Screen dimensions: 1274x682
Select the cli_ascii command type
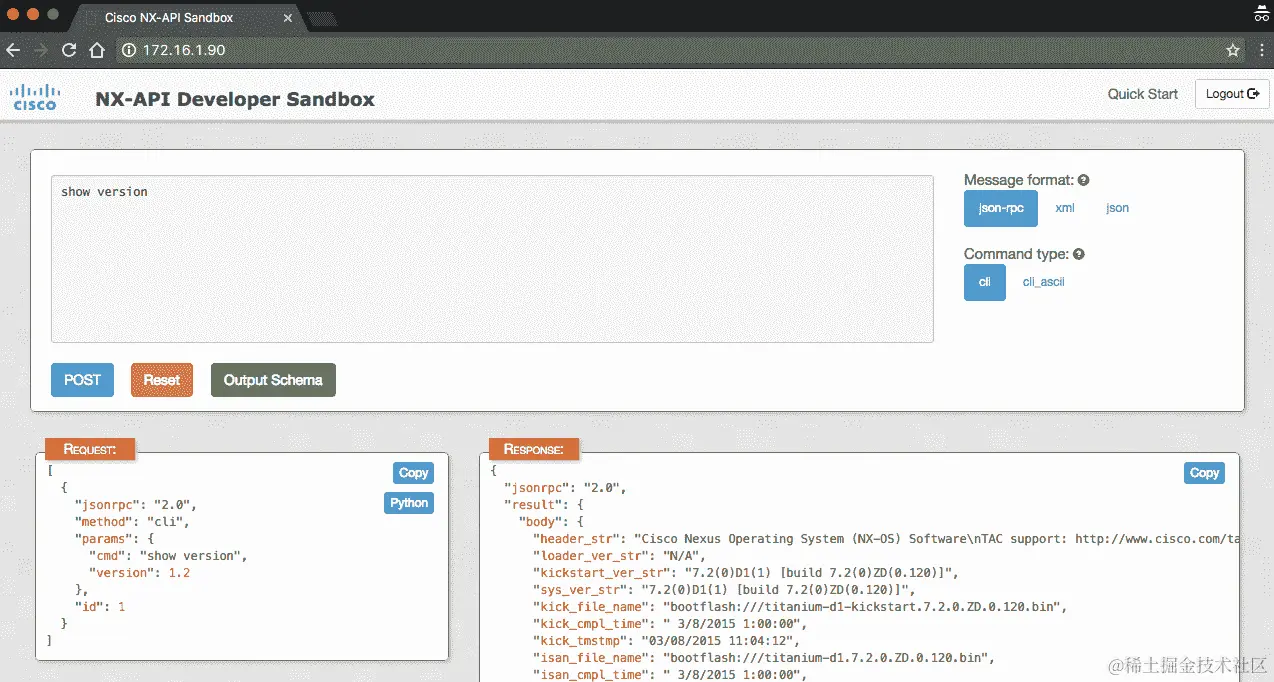(1043, 282)
